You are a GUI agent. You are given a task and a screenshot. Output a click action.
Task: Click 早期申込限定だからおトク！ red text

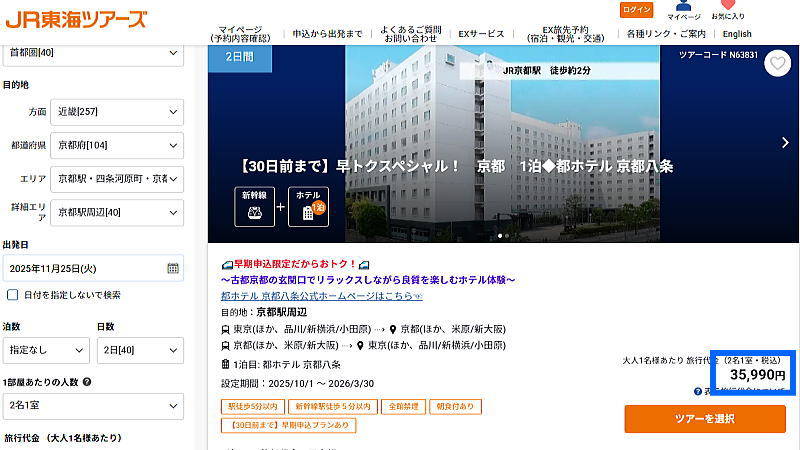point(295,264)
